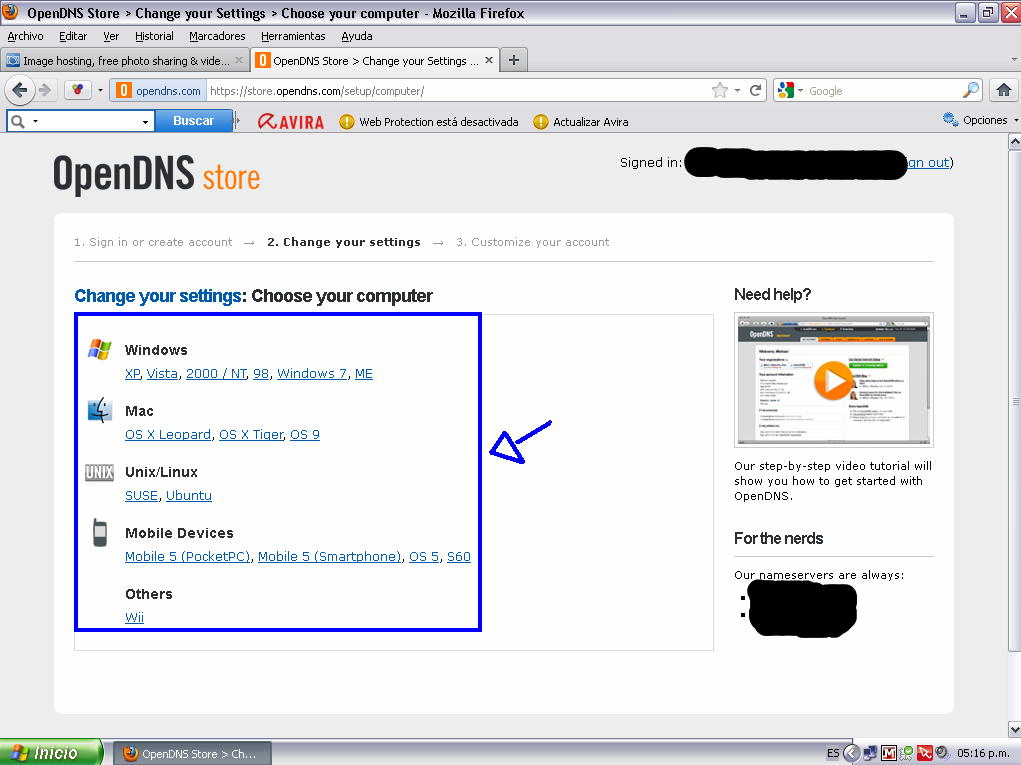Click the Avira tray icon
The image size is (1021, 765).
(x=924, y=753)
